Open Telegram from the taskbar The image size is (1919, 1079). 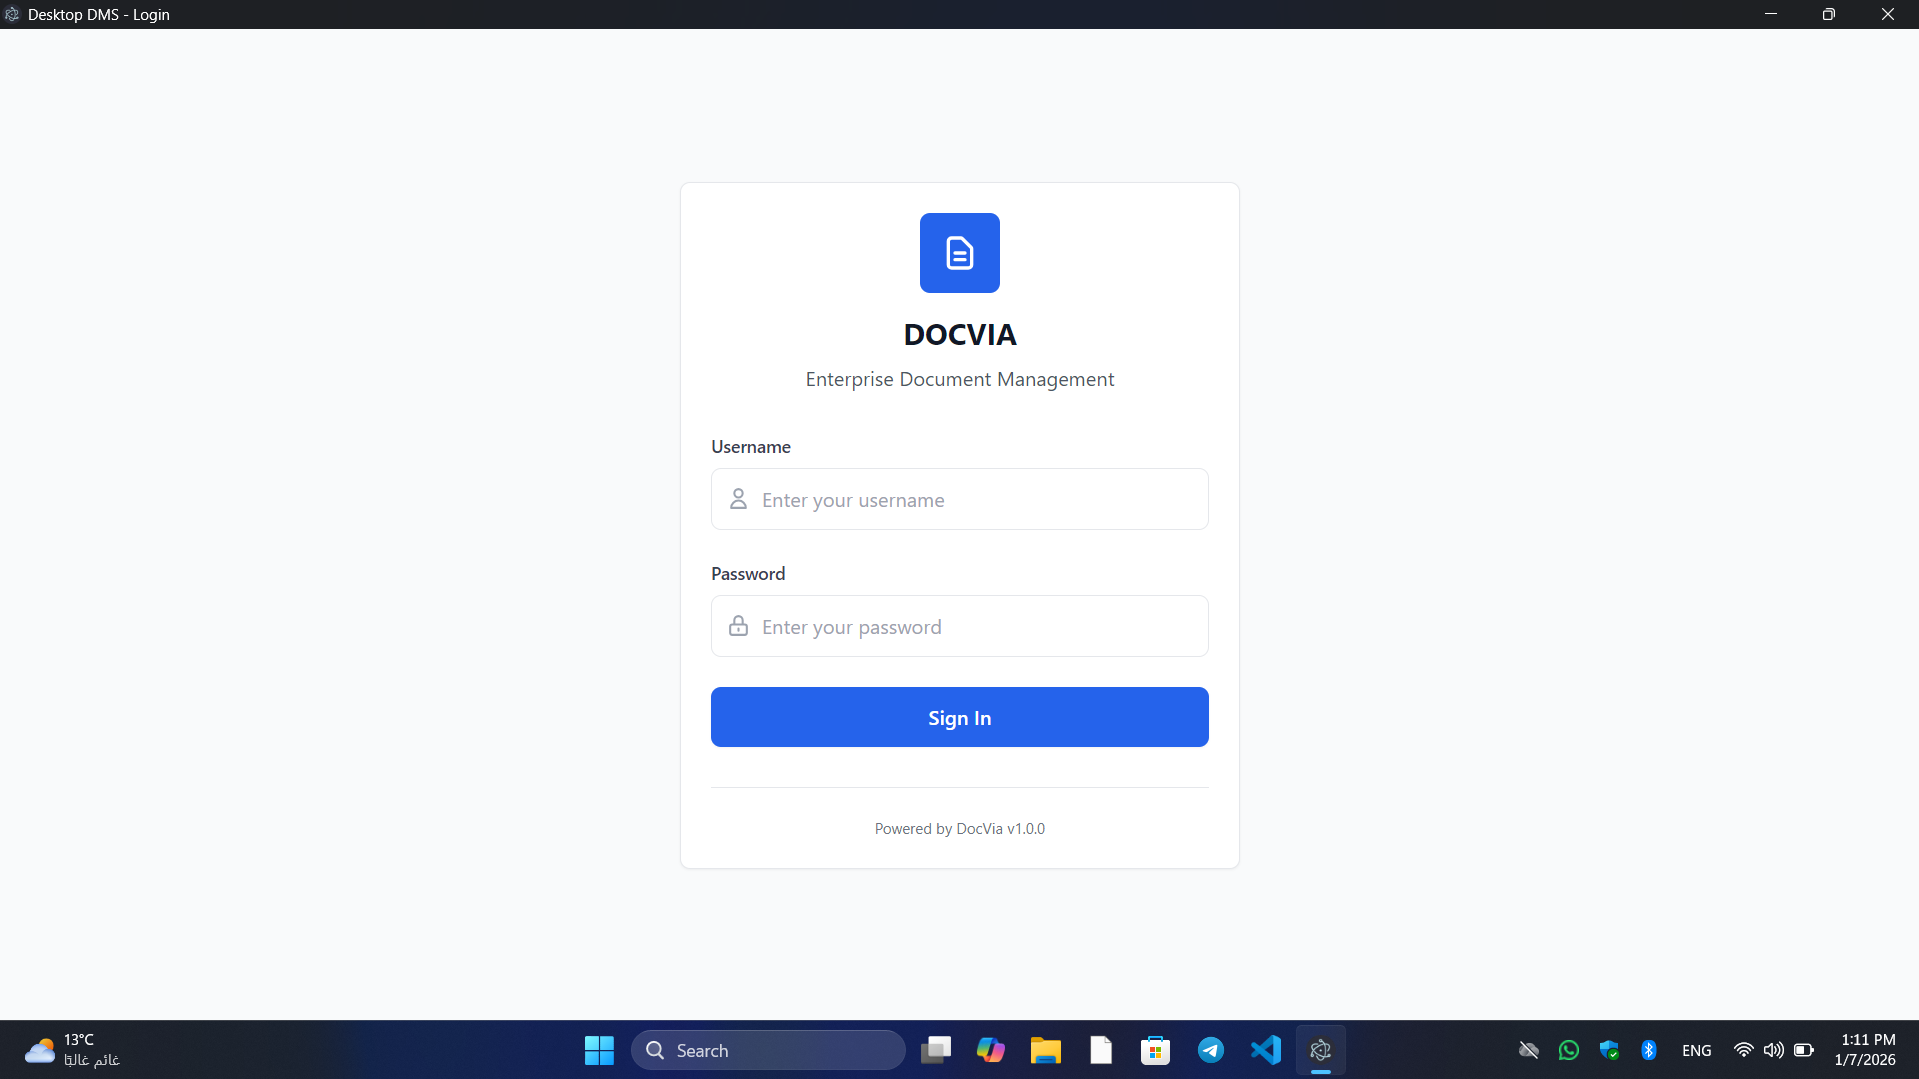tap(1210, 1050)
